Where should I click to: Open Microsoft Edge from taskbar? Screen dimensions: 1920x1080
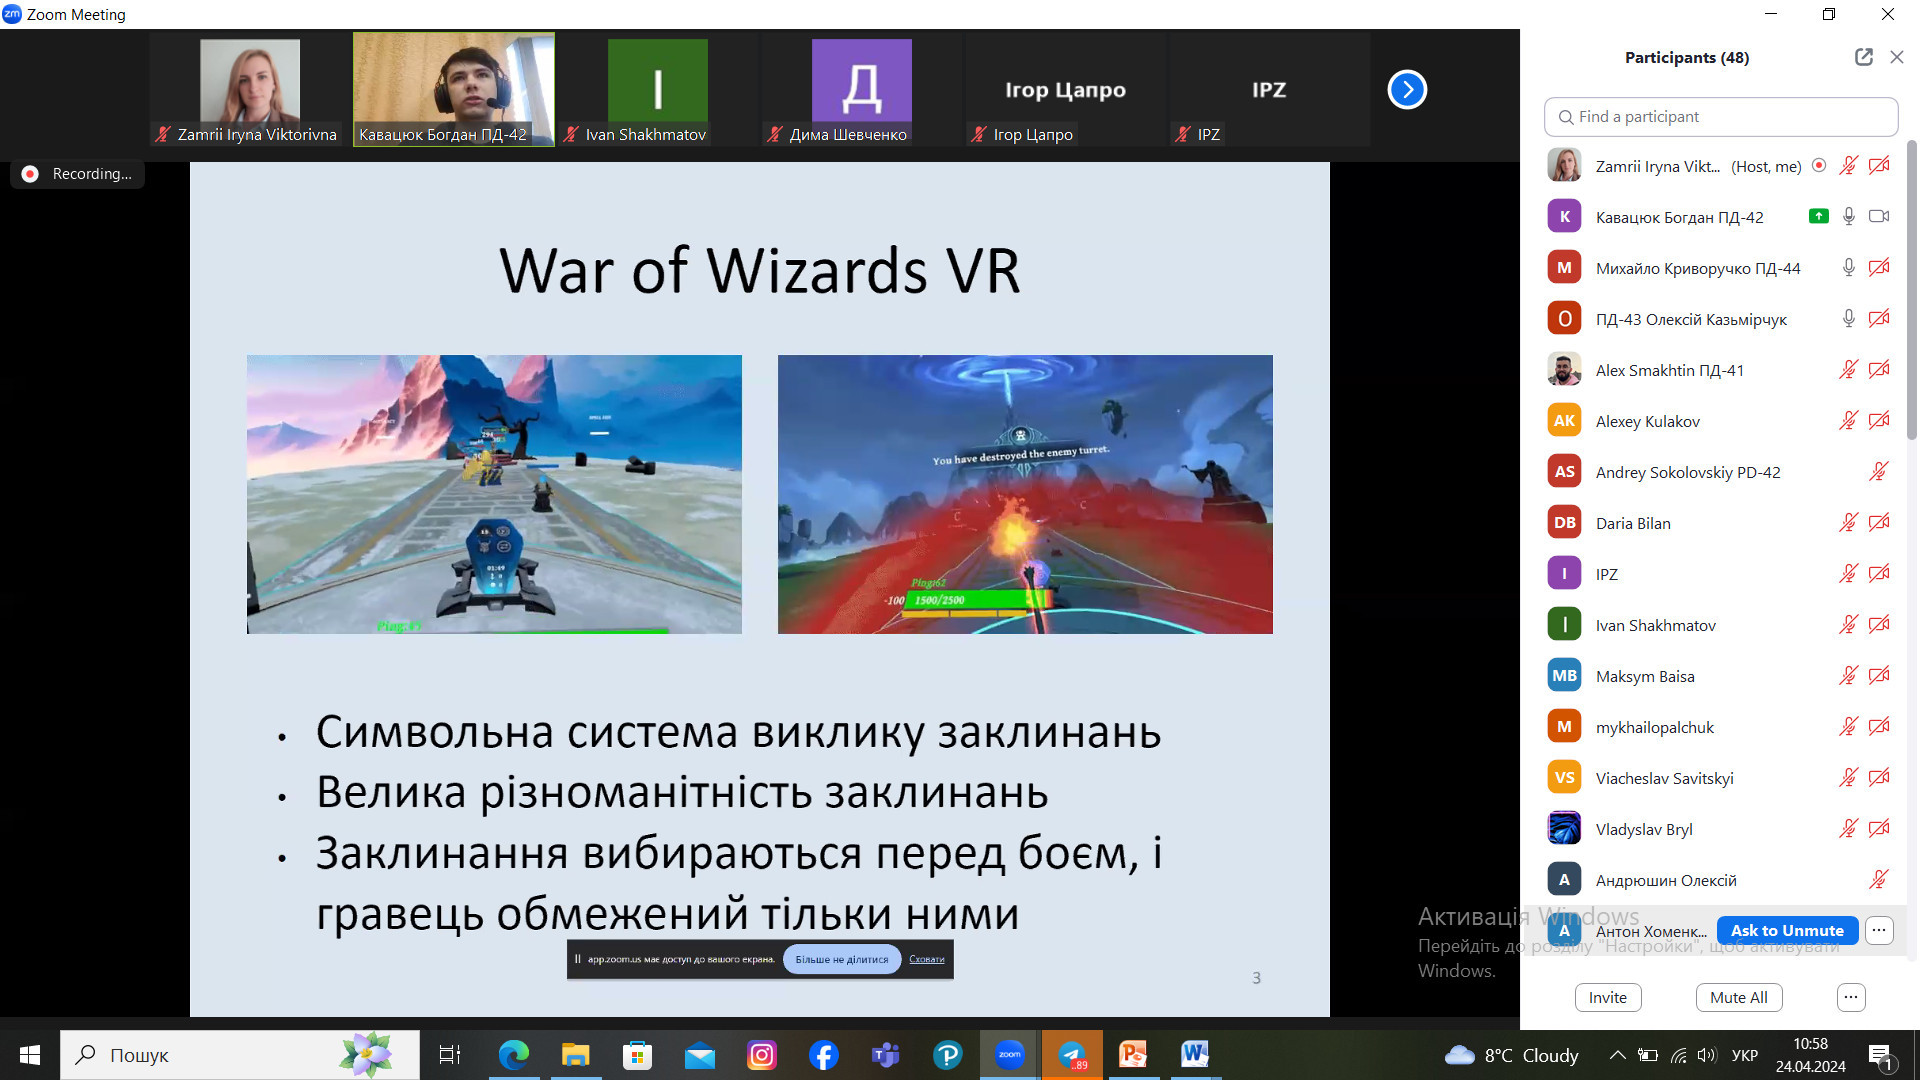[513, 1055]
